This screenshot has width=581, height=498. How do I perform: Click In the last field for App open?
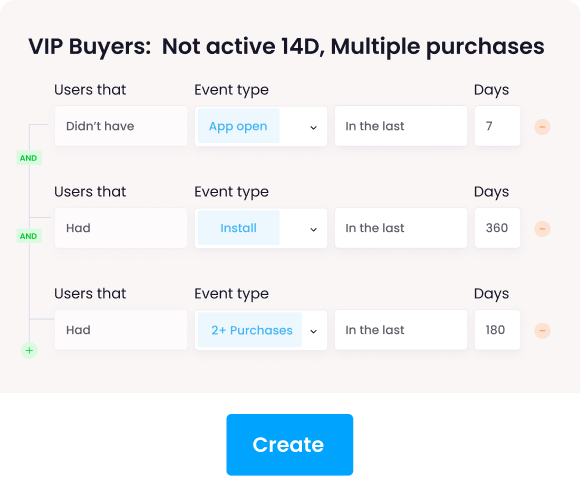(401, 126)
